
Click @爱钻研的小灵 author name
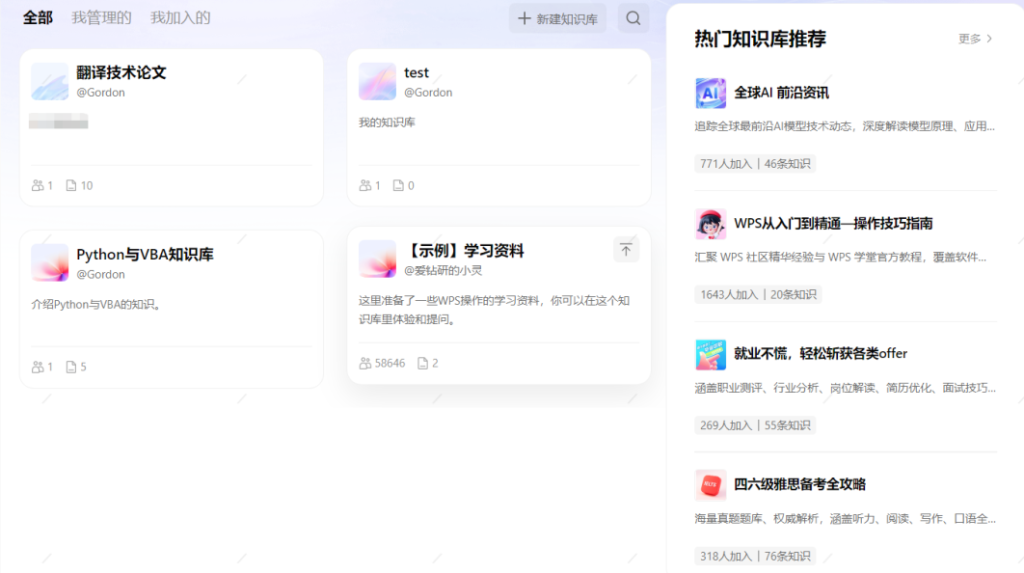443,270
